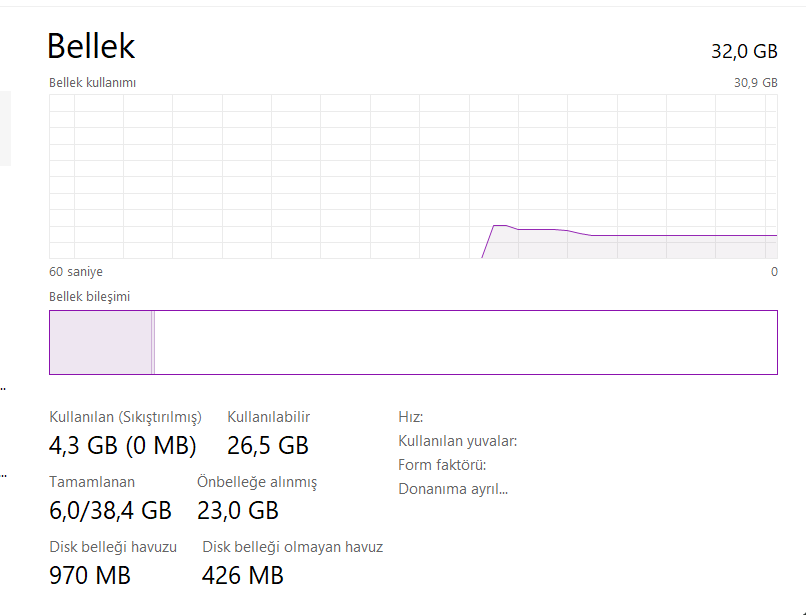Click the 30,9 GB graph maximum label
Image resolution: width=806 pixels, height=615 pixels.
click(x=755, y=83)
